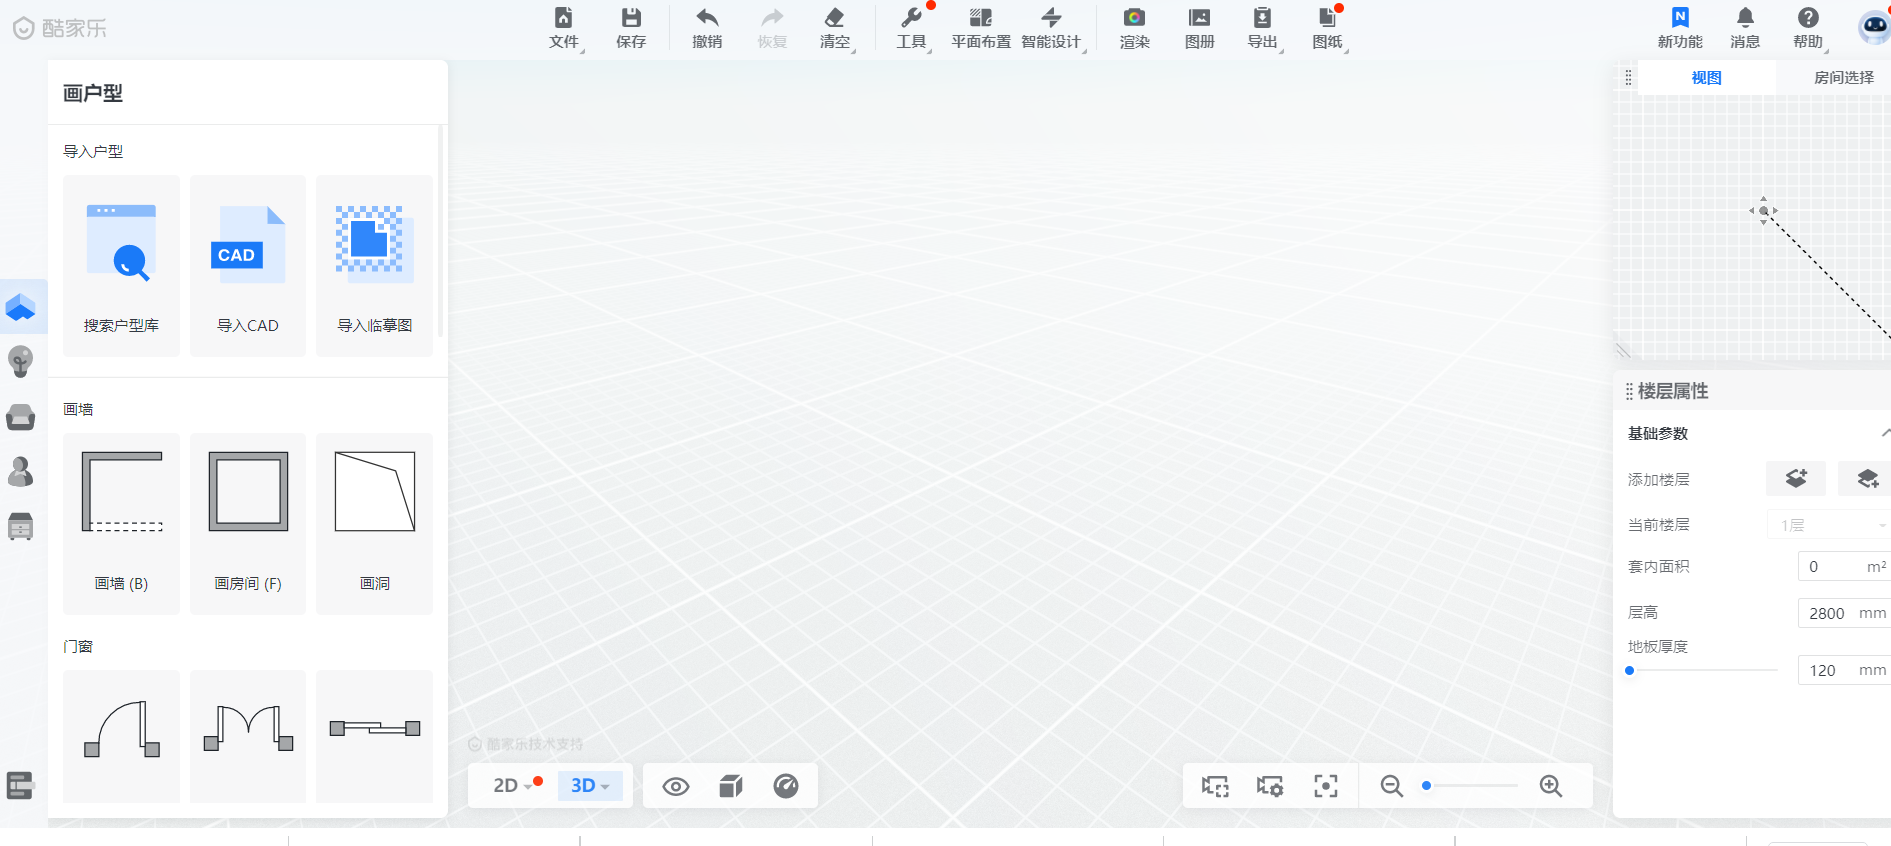Undo with the 撤销 button
This screenshot has width=1891, height=846.
click(707, 28)
